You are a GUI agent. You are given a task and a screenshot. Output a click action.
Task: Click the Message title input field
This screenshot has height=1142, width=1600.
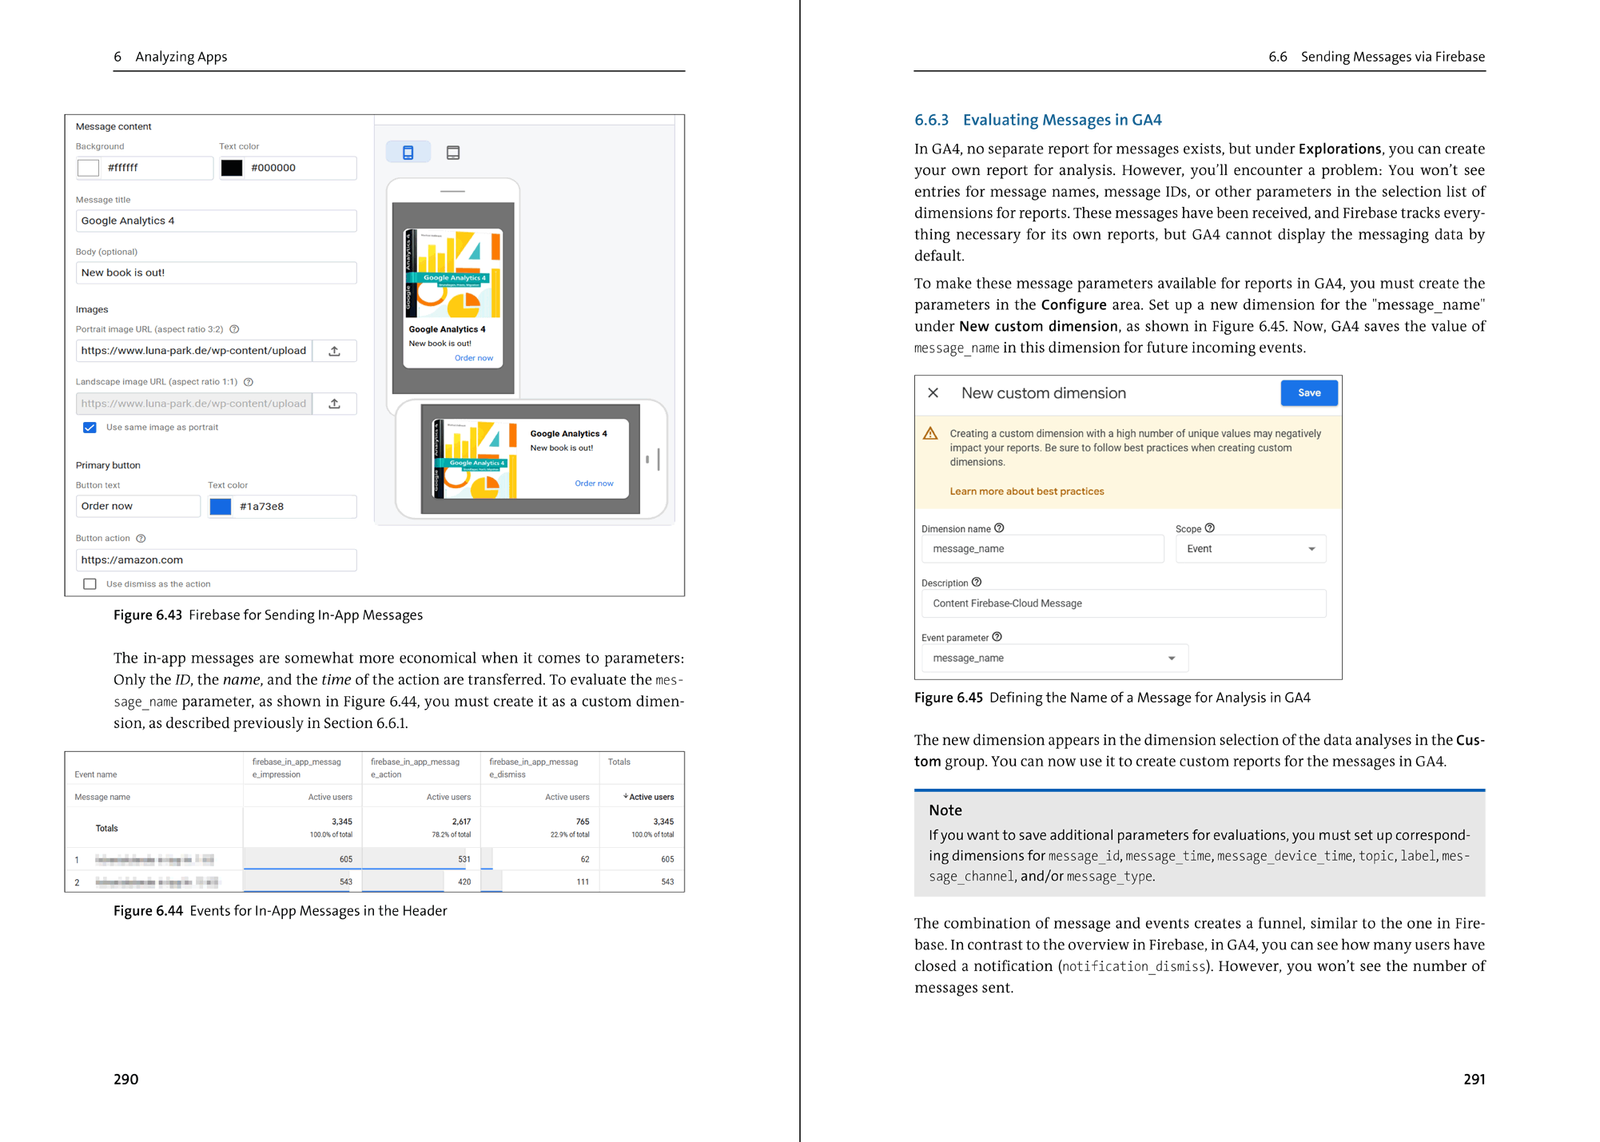pos(216,221)
